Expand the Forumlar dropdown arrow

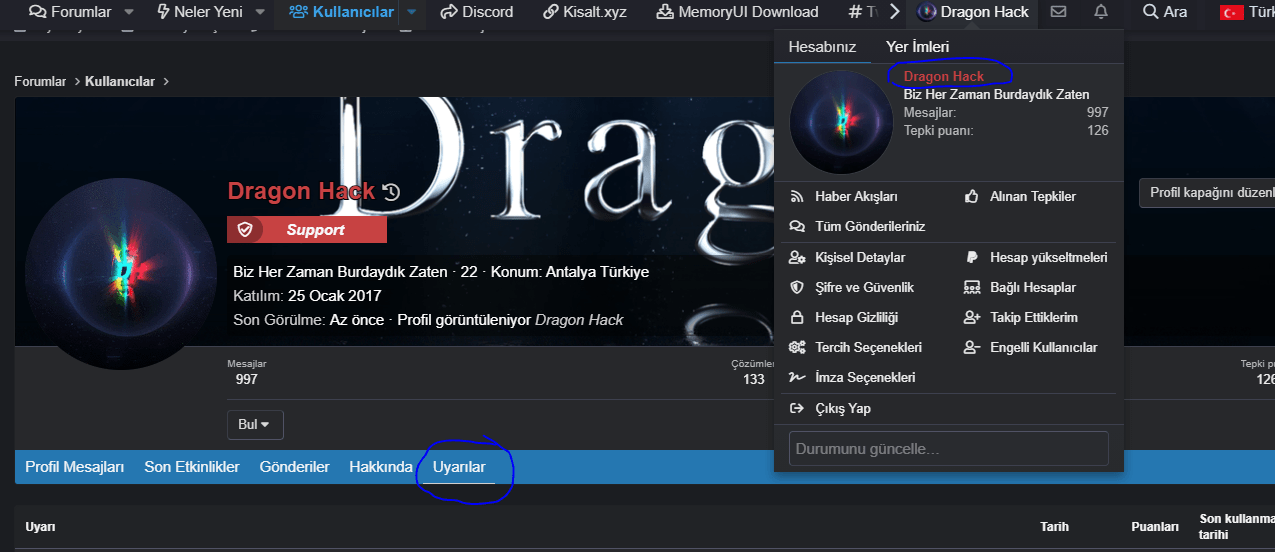[x=129, y=13]
